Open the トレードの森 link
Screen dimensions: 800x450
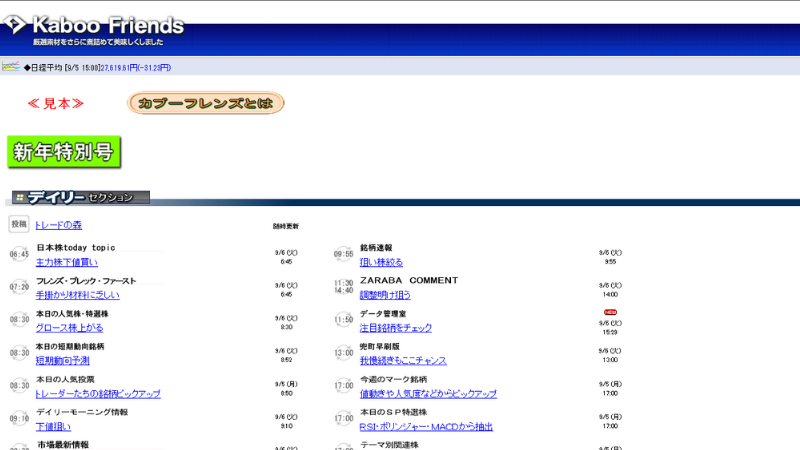(58, 225)
